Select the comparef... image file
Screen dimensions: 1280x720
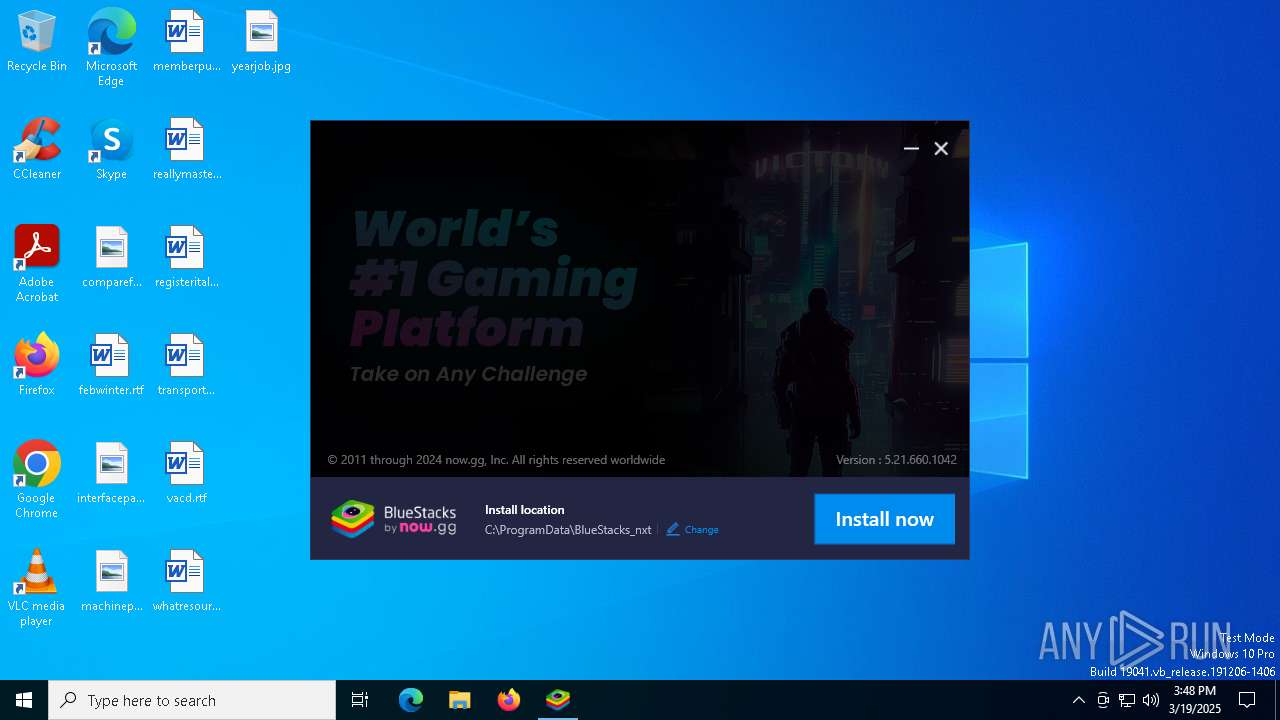[x=111, y=258]
